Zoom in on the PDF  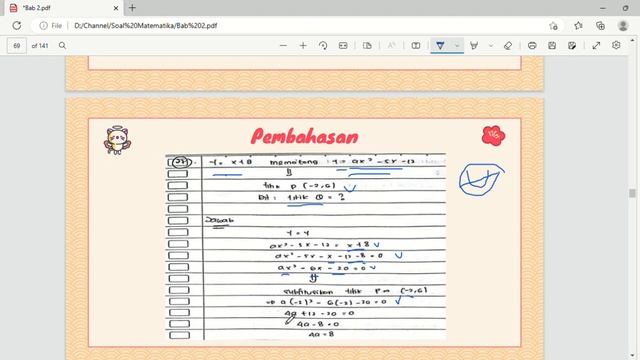tap(303, 46)
